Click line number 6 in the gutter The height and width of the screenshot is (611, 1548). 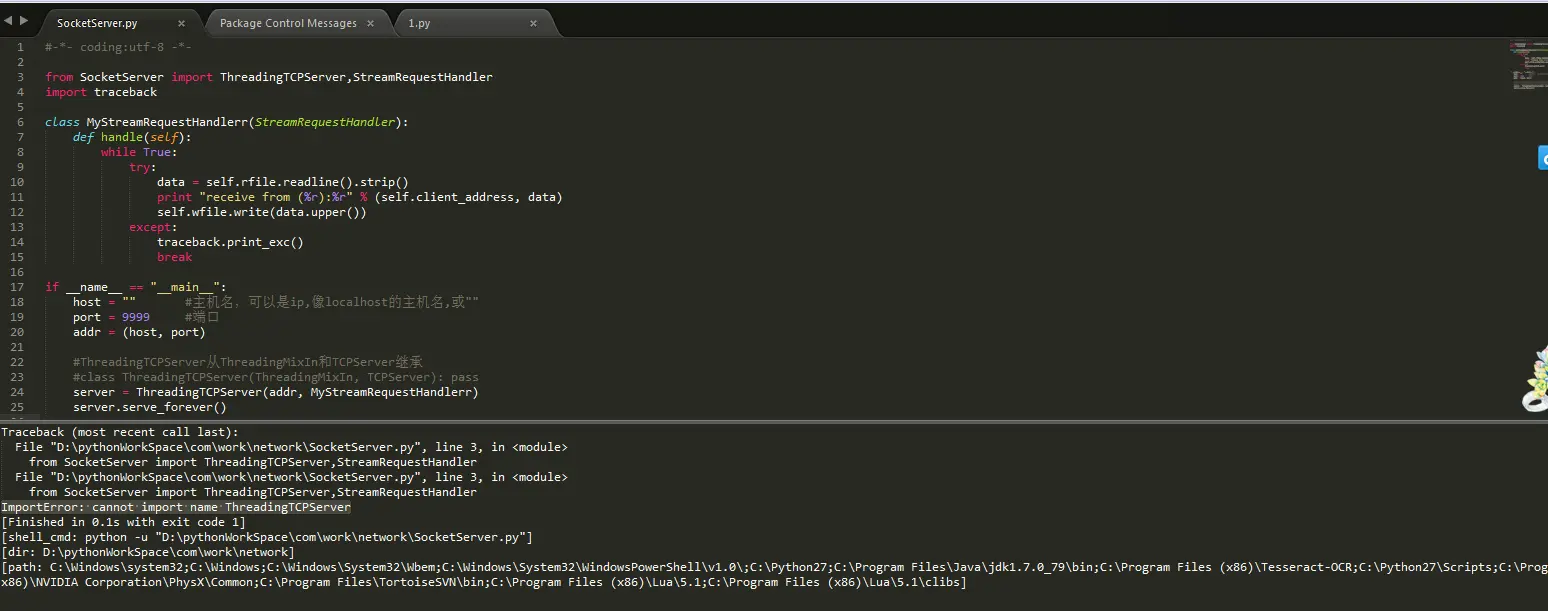tap(20, 122)
